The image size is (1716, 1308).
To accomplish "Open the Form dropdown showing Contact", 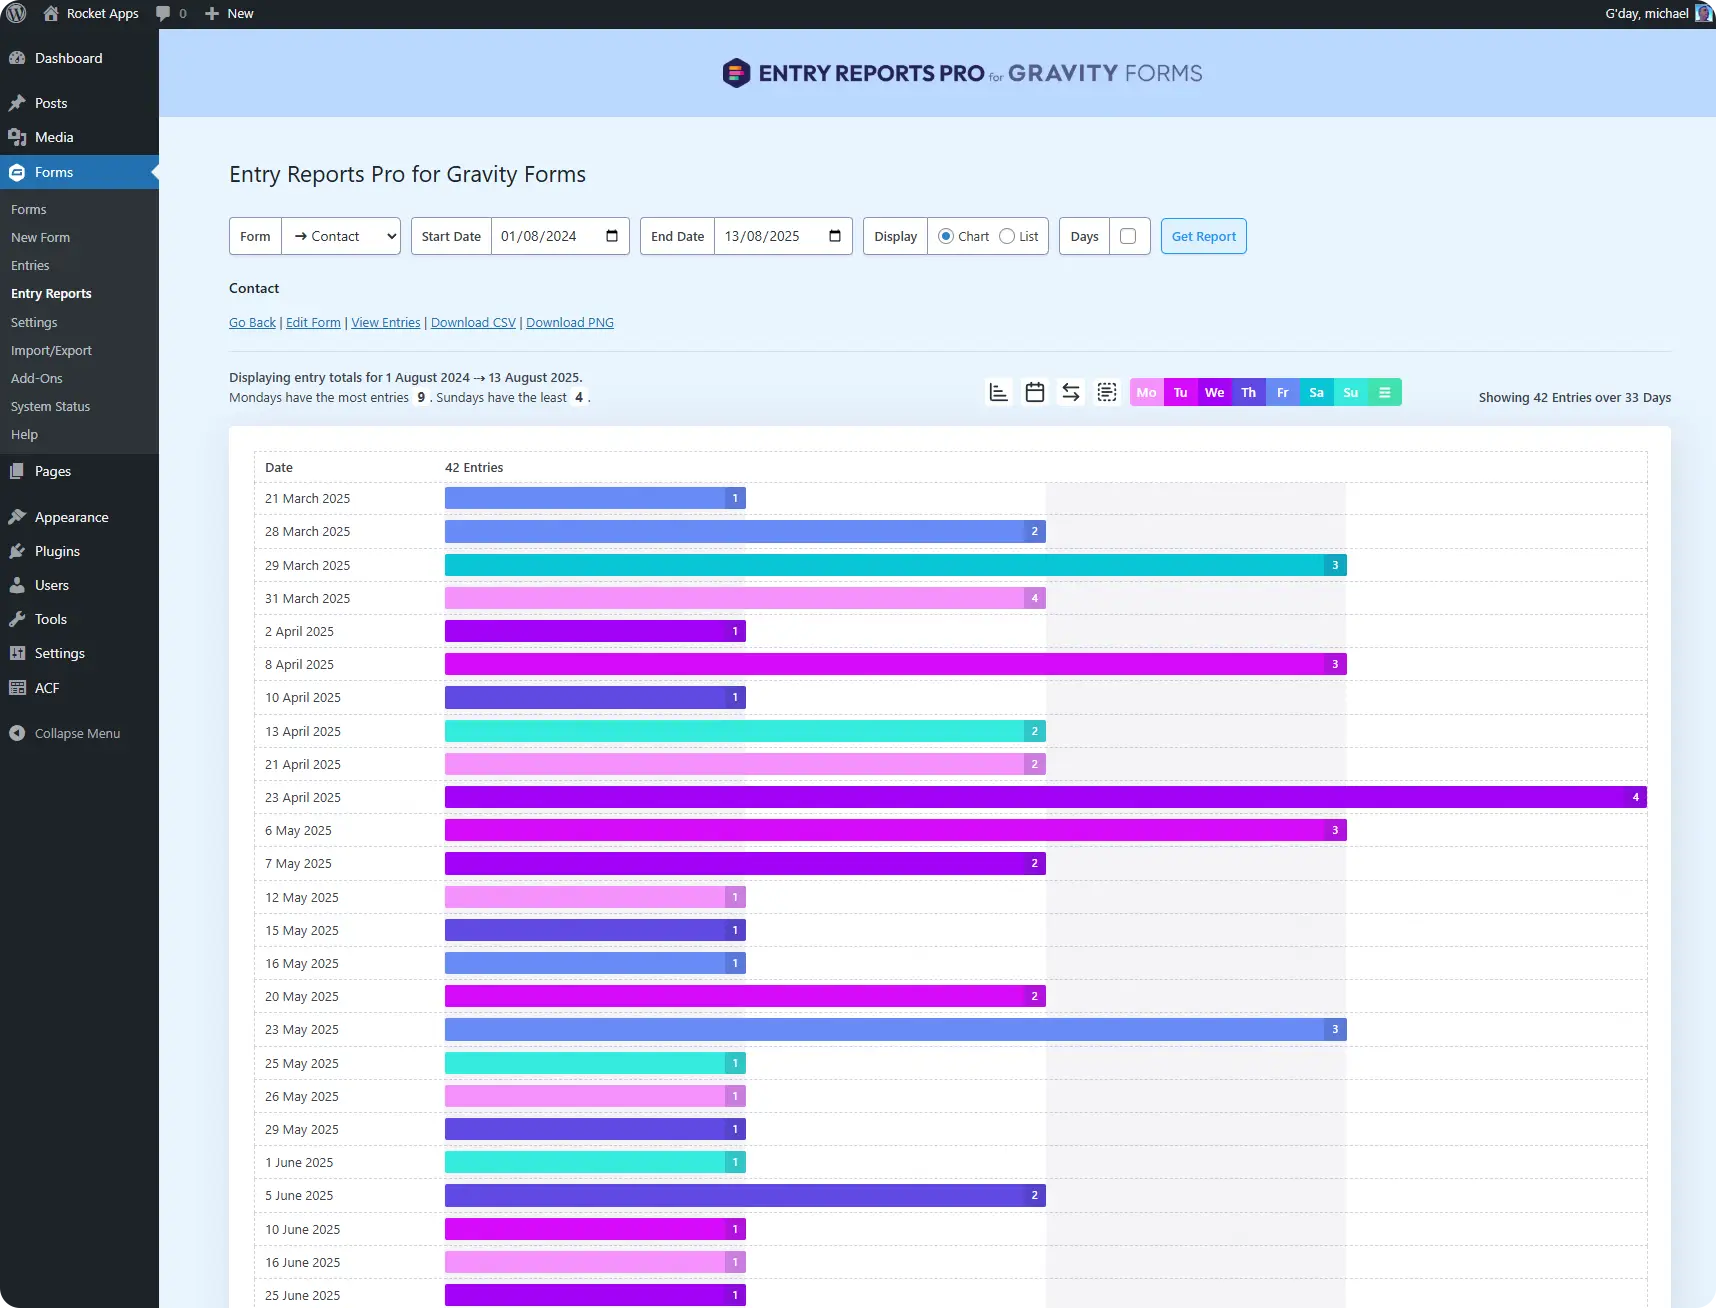I will pos(341,236).
